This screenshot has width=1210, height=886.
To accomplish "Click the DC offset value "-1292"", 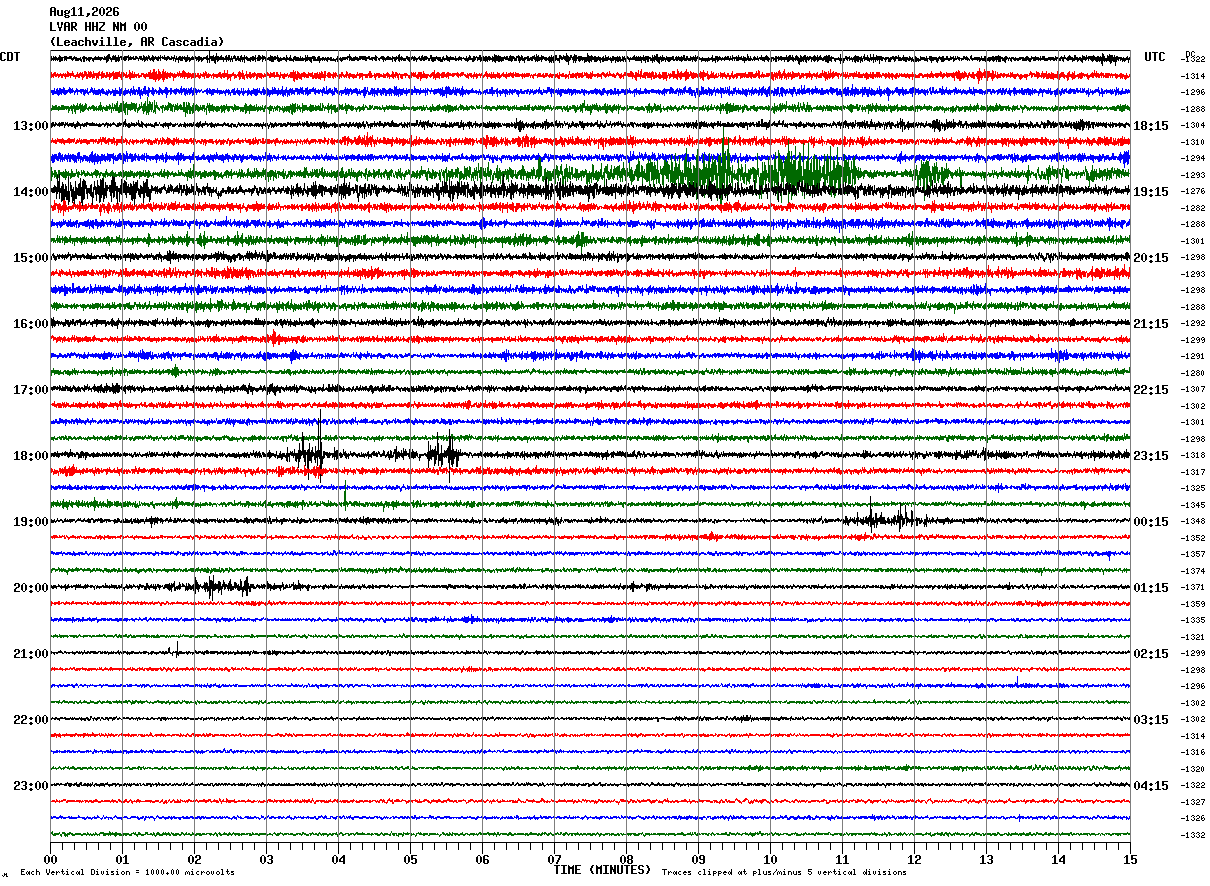I will (1193, 324).
